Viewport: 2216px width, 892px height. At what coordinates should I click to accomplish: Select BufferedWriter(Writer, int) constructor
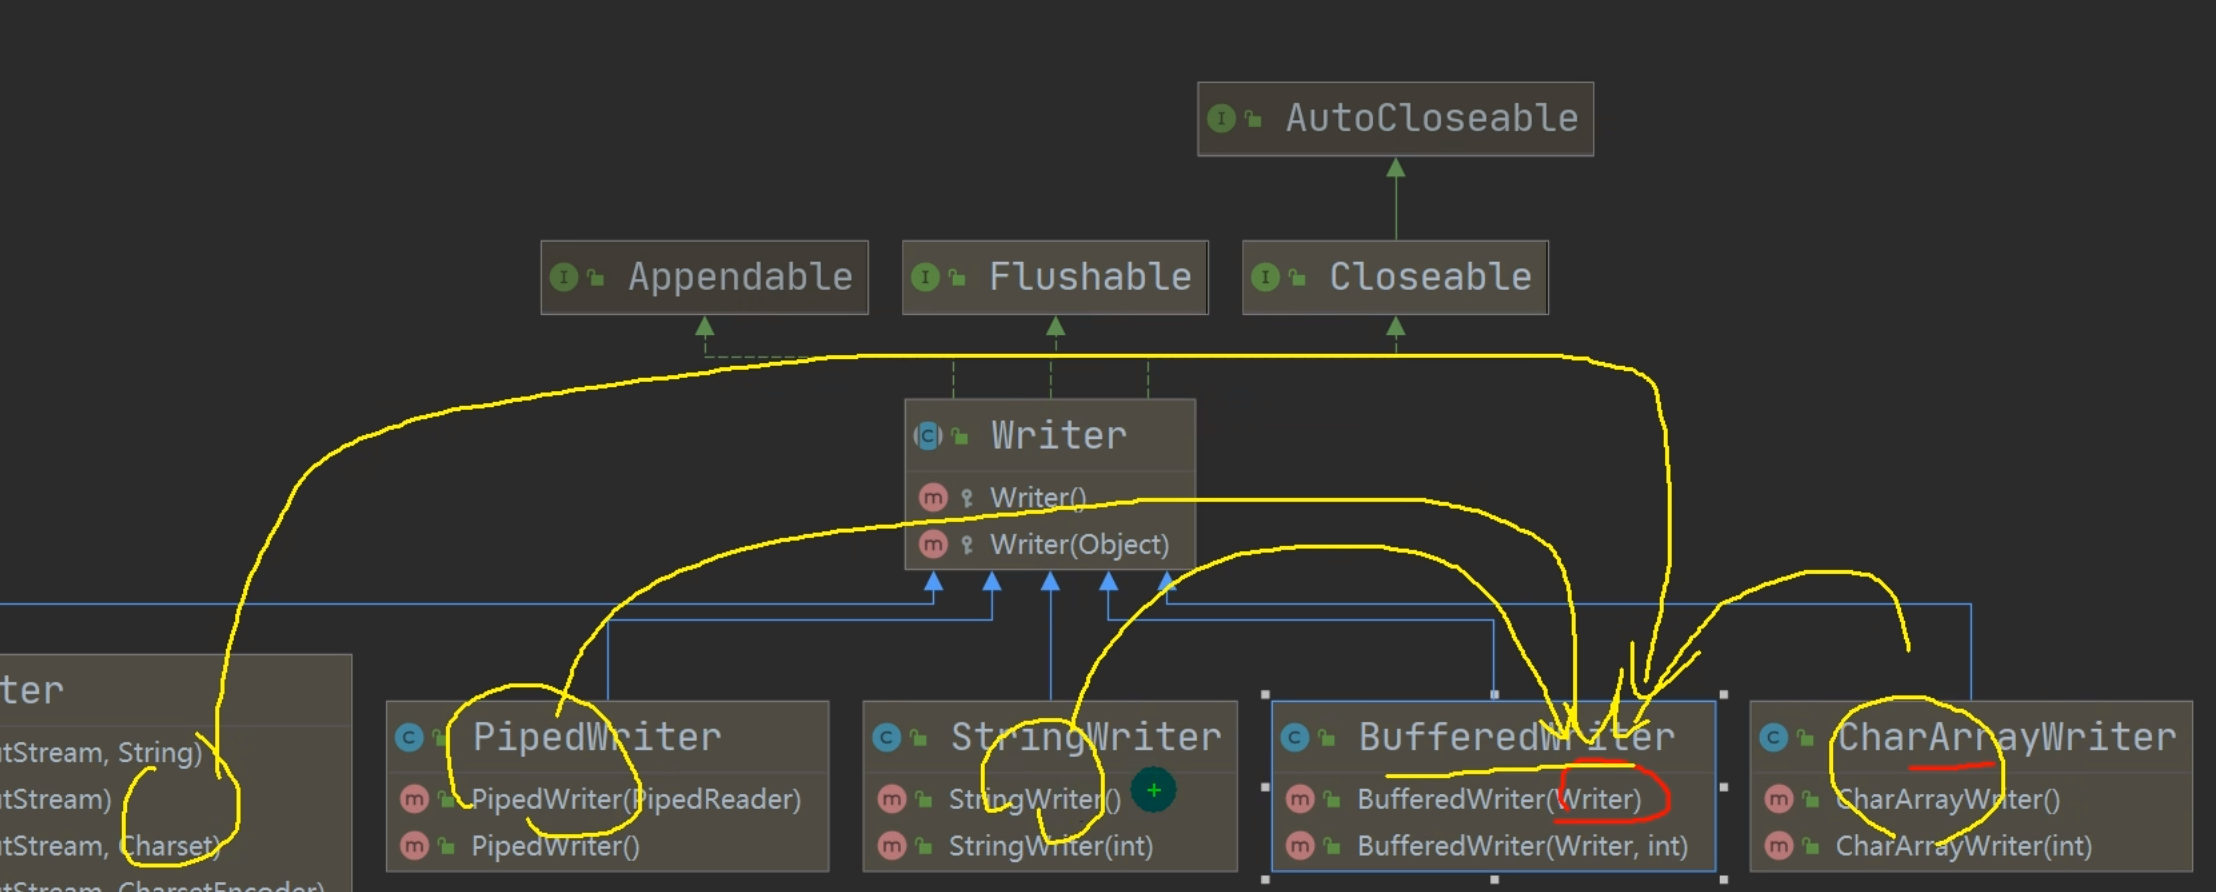[x=1494, y=846]
